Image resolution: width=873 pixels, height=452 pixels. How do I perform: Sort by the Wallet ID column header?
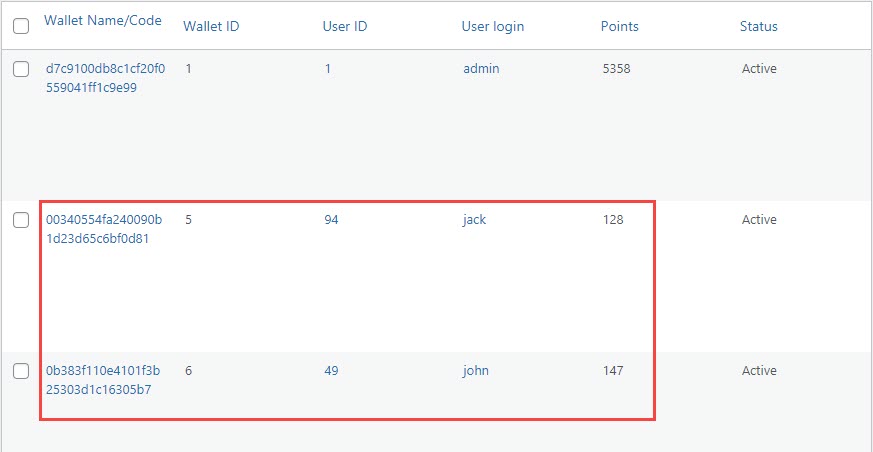pos(211,26)
